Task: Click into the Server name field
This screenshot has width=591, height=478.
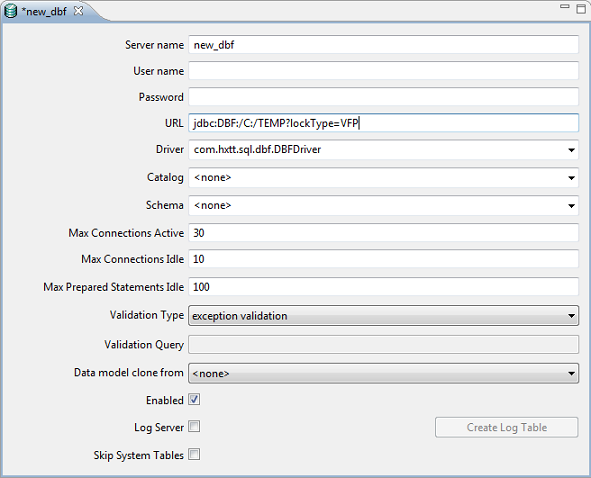Action: pyautogui.click(x=383, y=45)
